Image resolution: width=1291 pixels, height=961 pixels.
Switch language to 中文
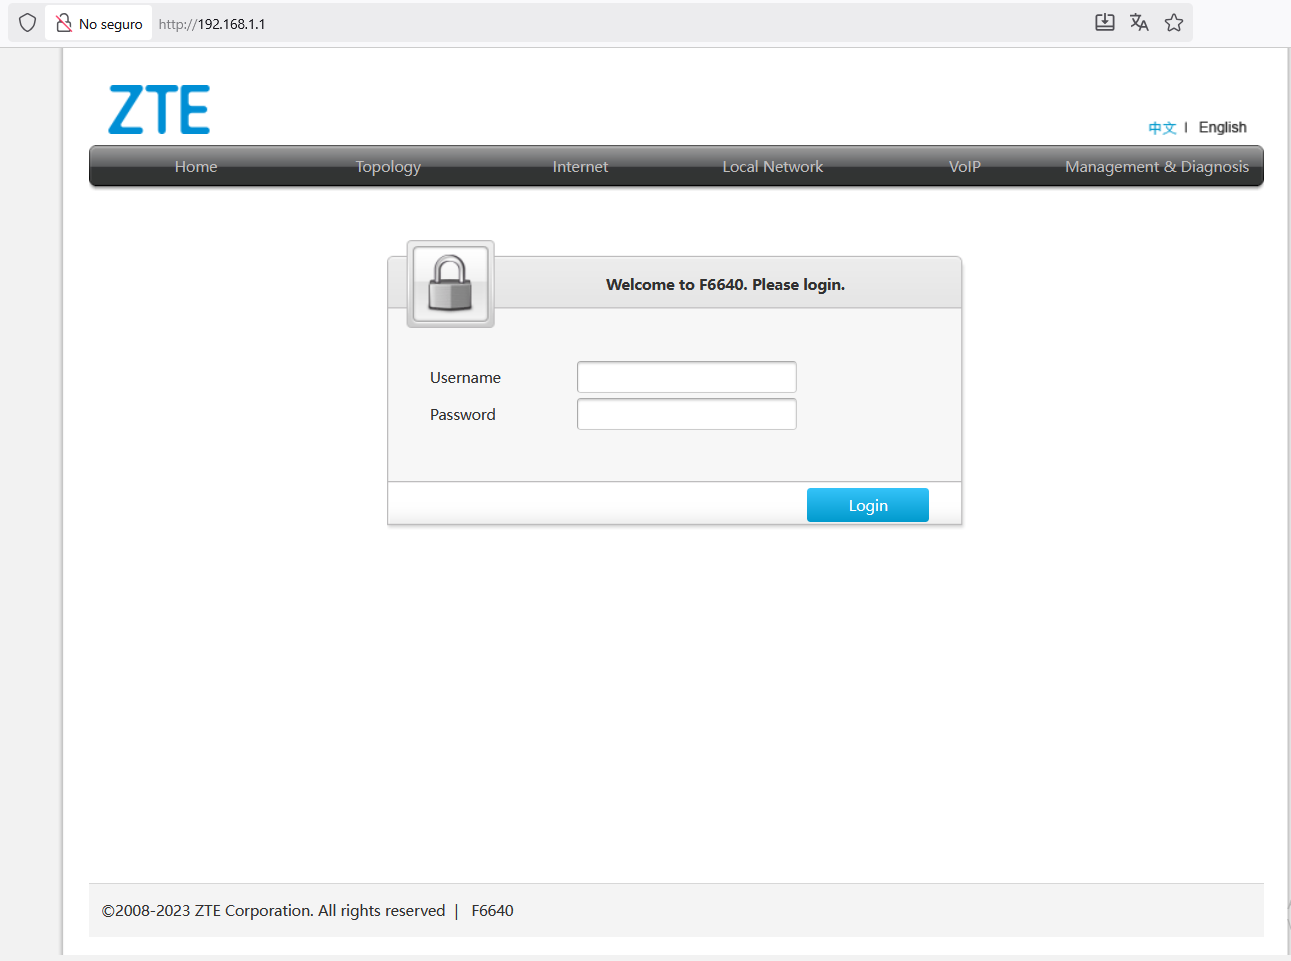click(x=1162, y=128)
